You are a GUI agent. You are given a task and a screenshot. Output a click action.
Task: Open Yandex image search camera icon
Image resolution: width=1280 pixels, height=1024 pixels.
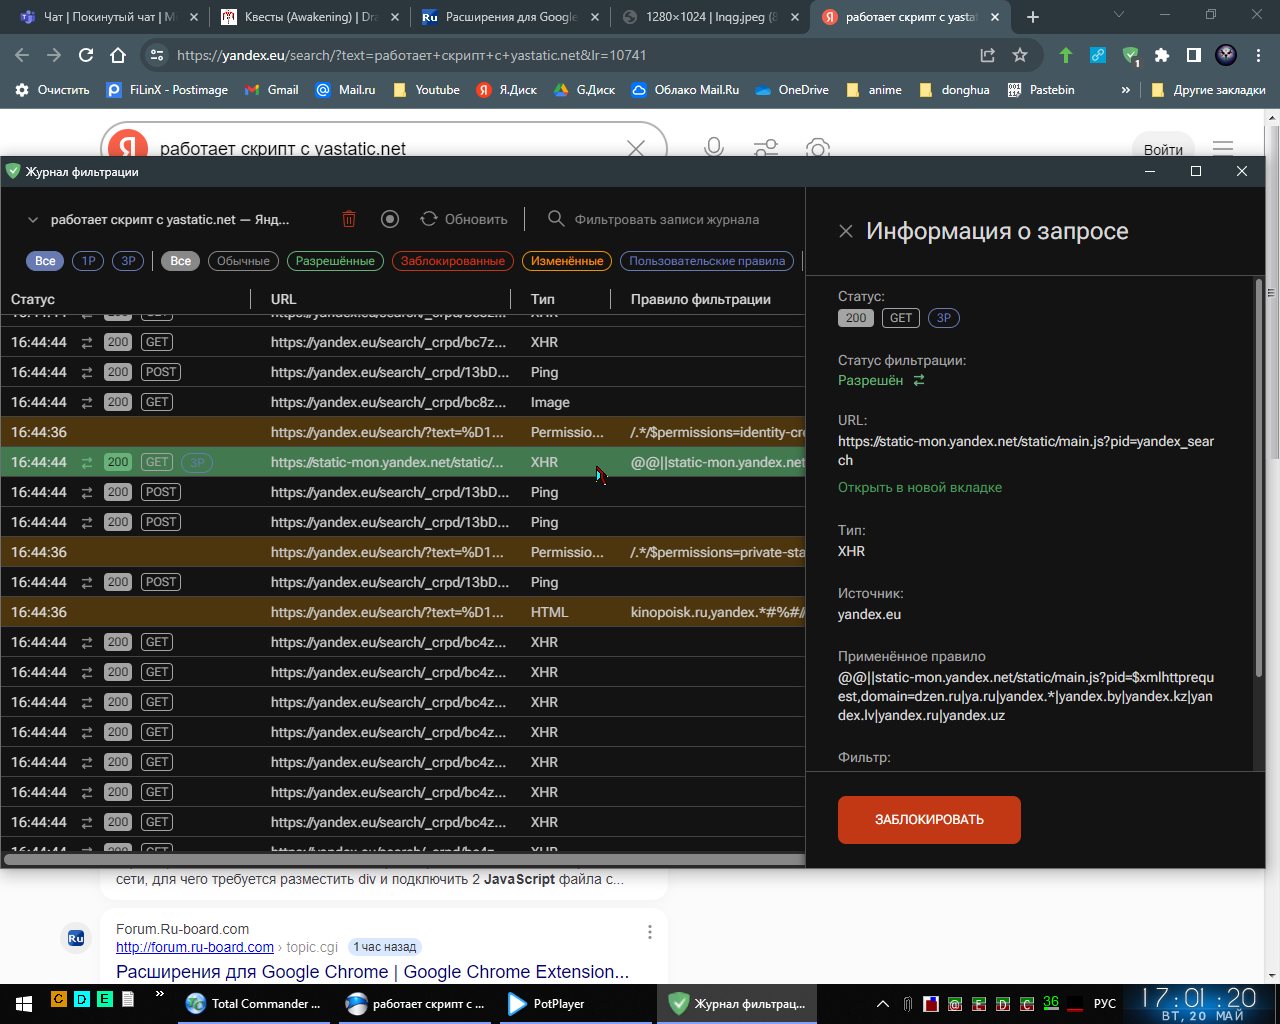point(818,149)
